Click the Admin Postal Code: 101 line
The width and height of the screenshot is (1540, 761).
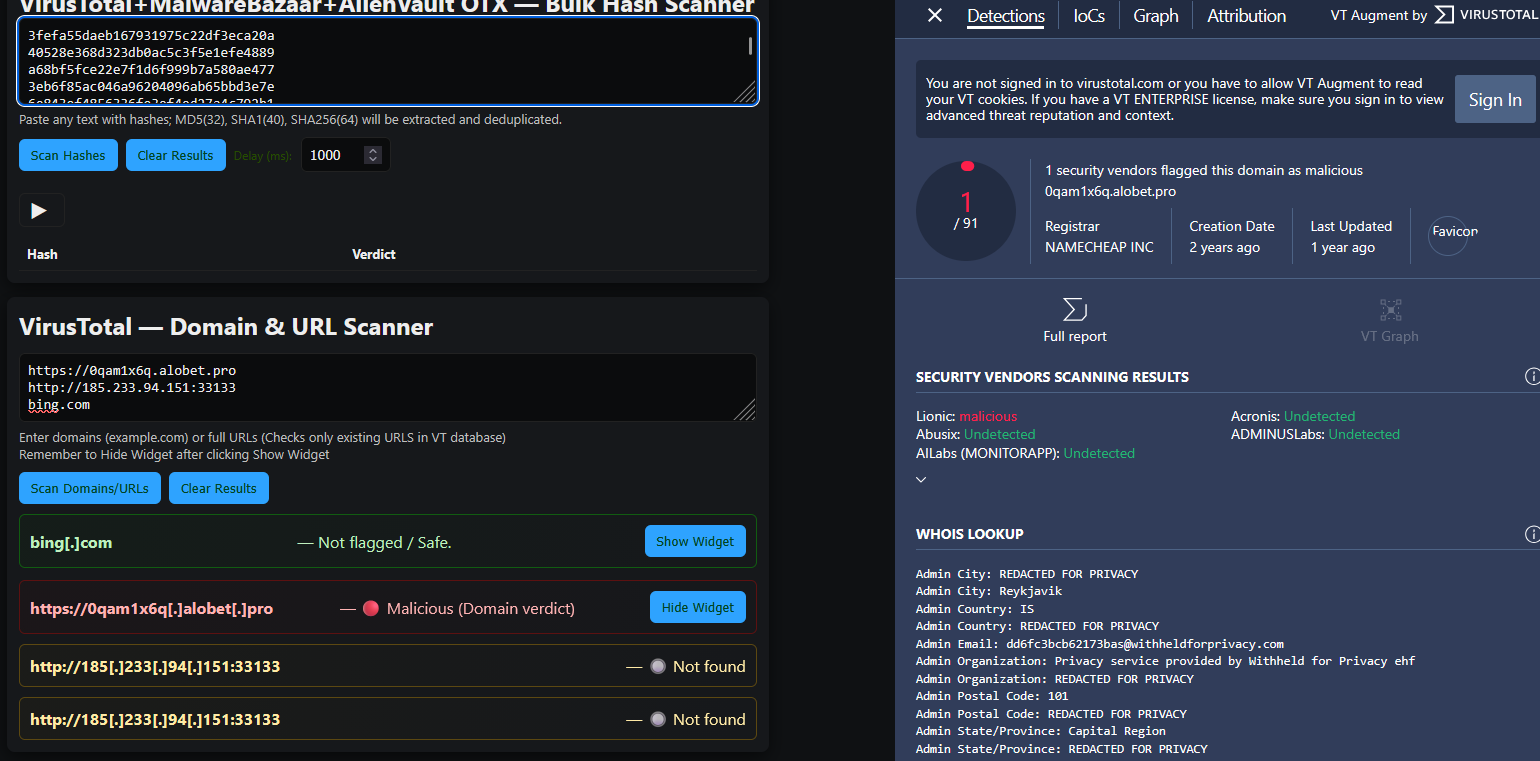coord(992,696)
